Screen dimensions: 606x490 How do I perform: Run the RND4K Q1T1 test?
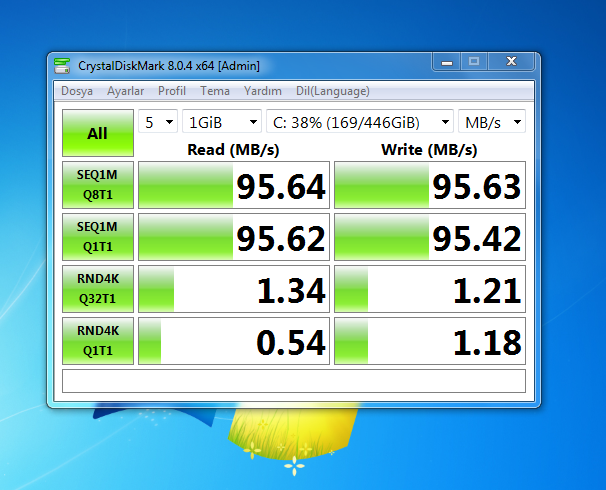tap(98, 341)
